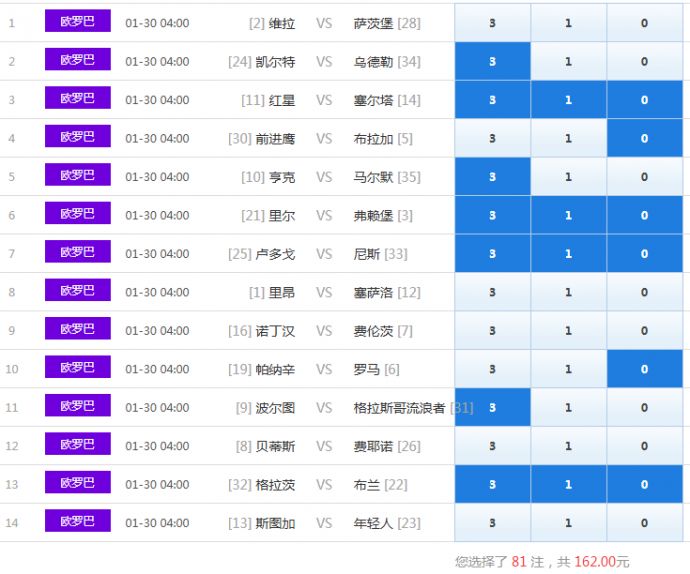
Task: Unselect the 3 cell for 卢多戈 vs 尼斯
Action: tap(492, 254)
